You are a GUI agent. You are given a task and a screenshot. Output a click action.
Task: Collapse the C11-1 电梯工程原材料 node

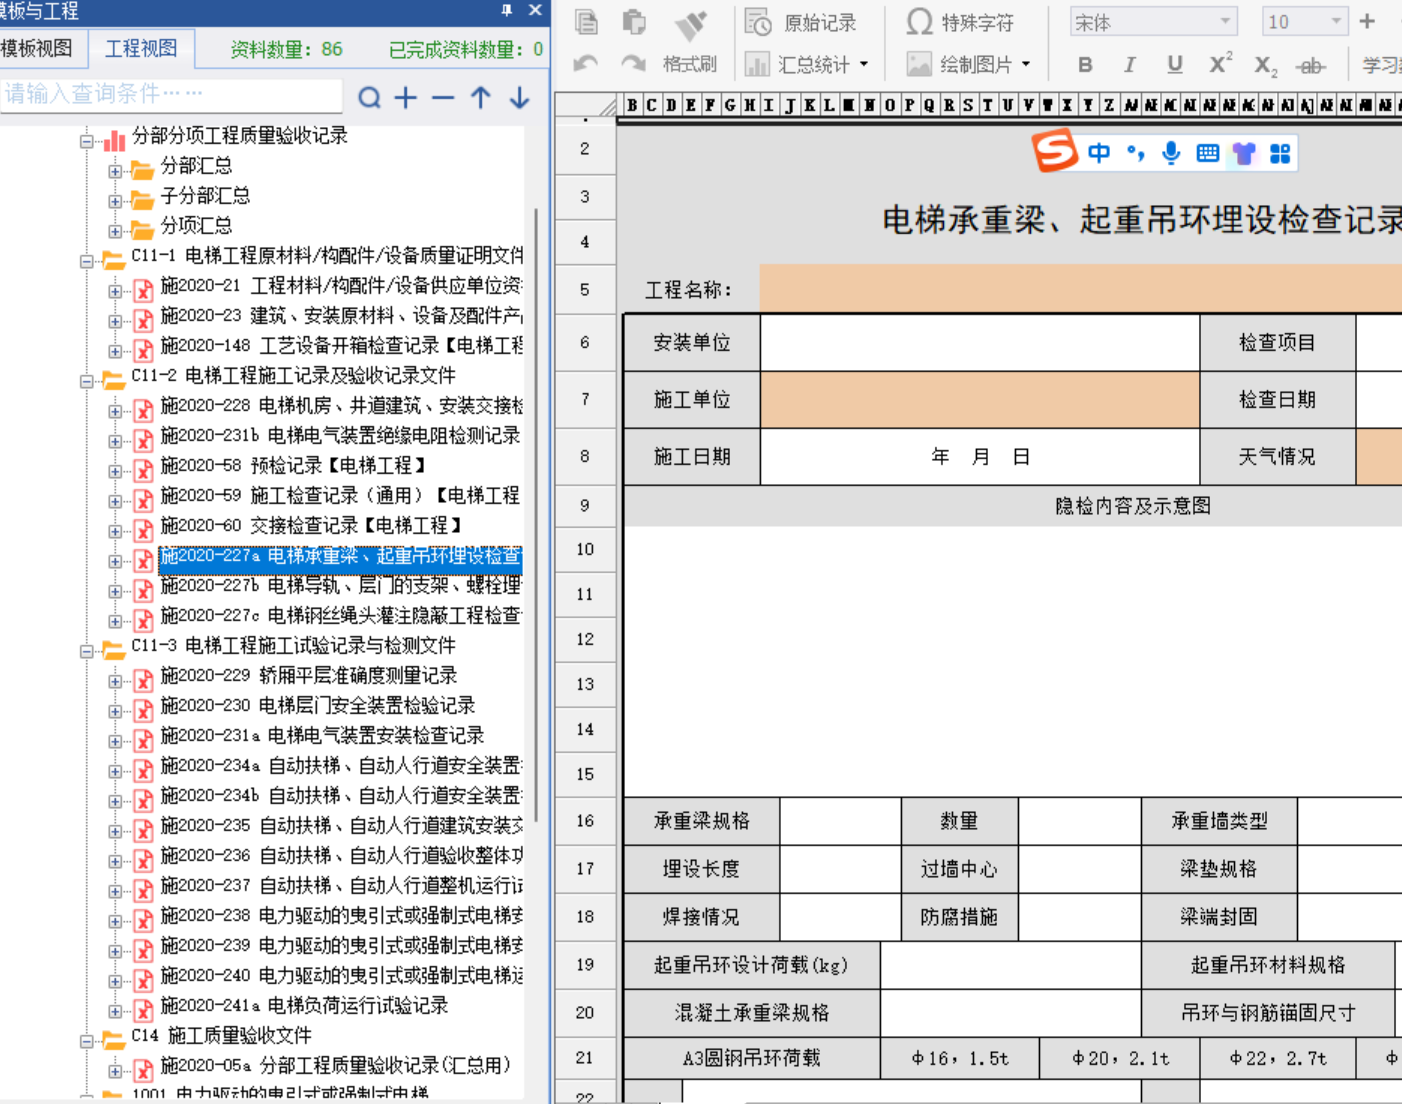click(87, 261)
